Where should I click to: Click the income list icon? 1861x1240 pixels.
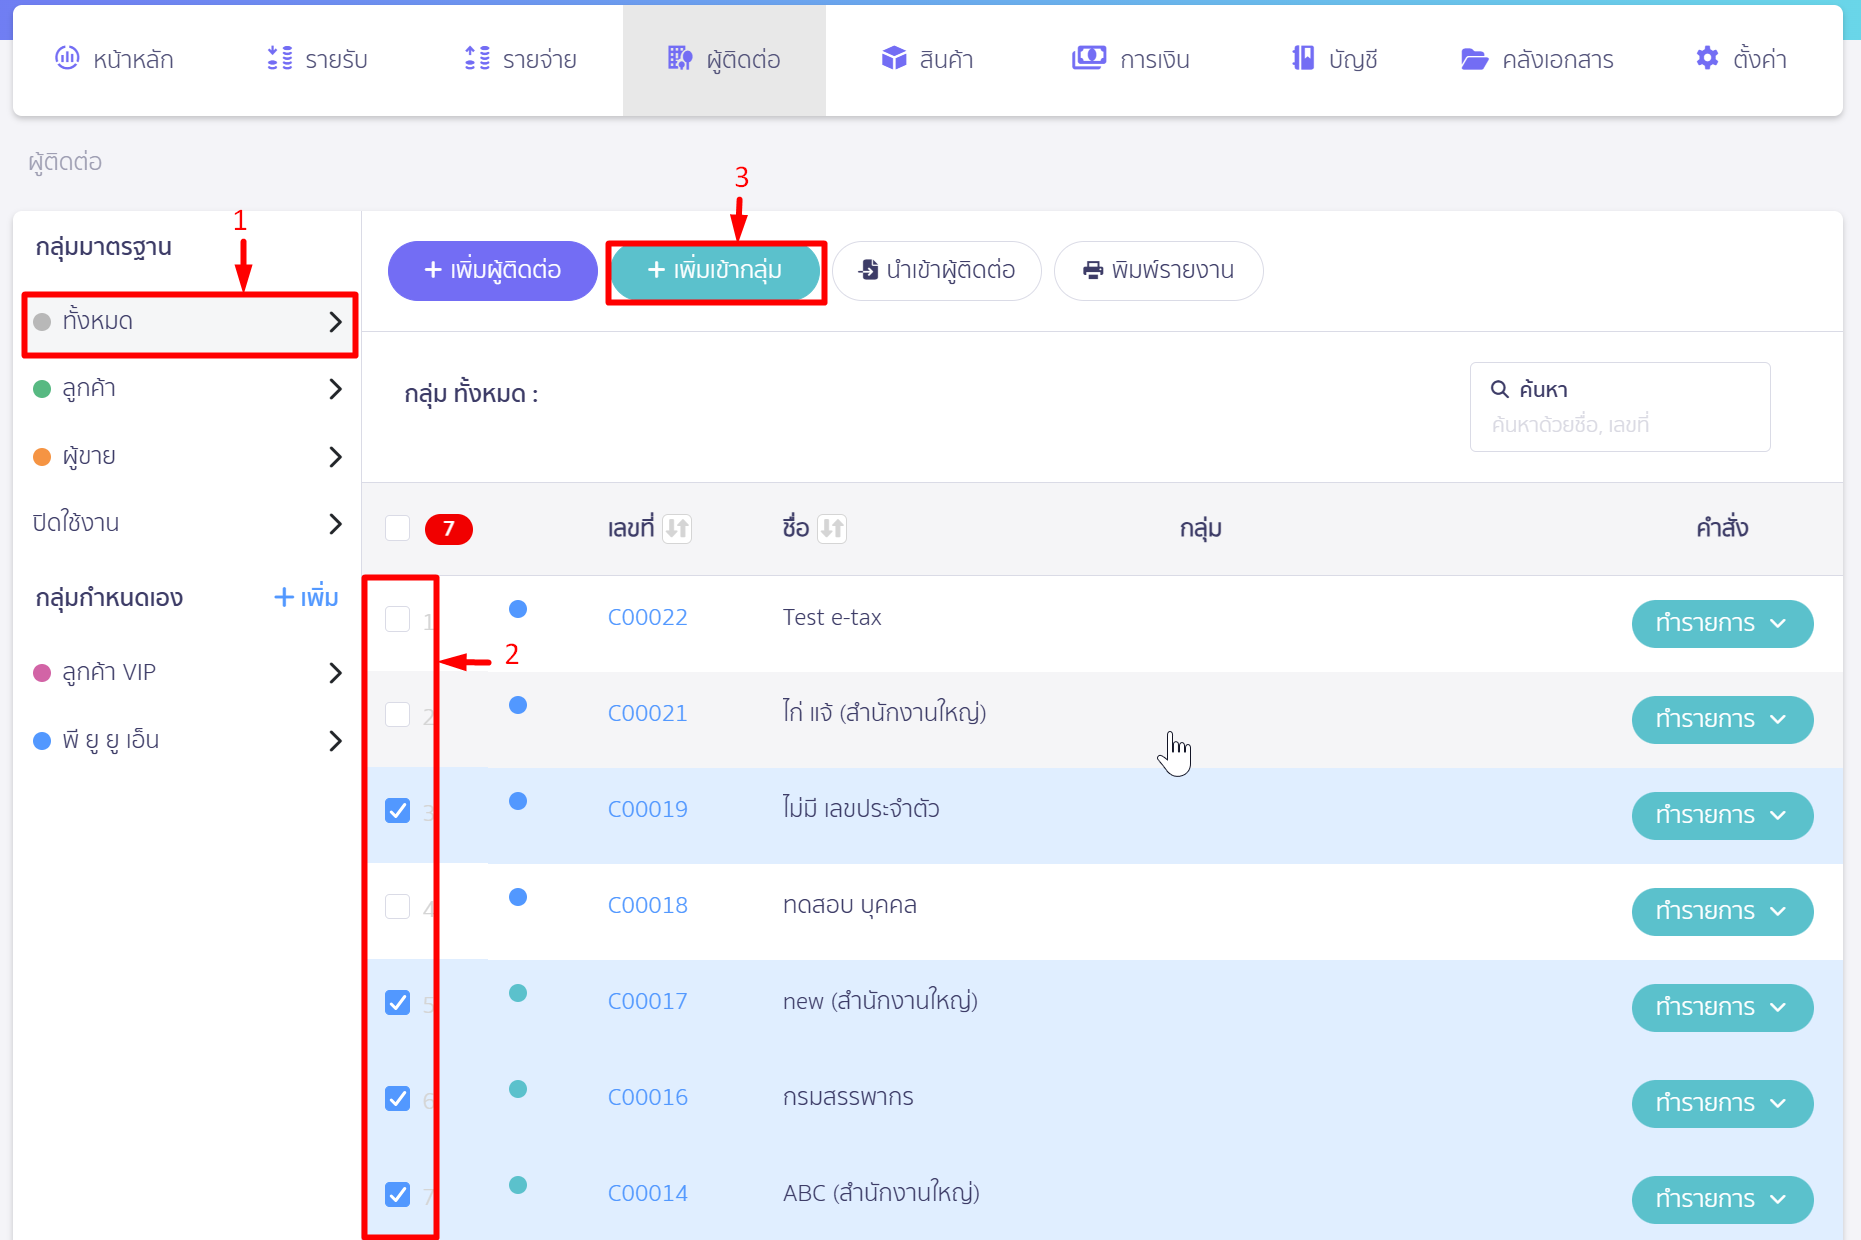point(280,58)
